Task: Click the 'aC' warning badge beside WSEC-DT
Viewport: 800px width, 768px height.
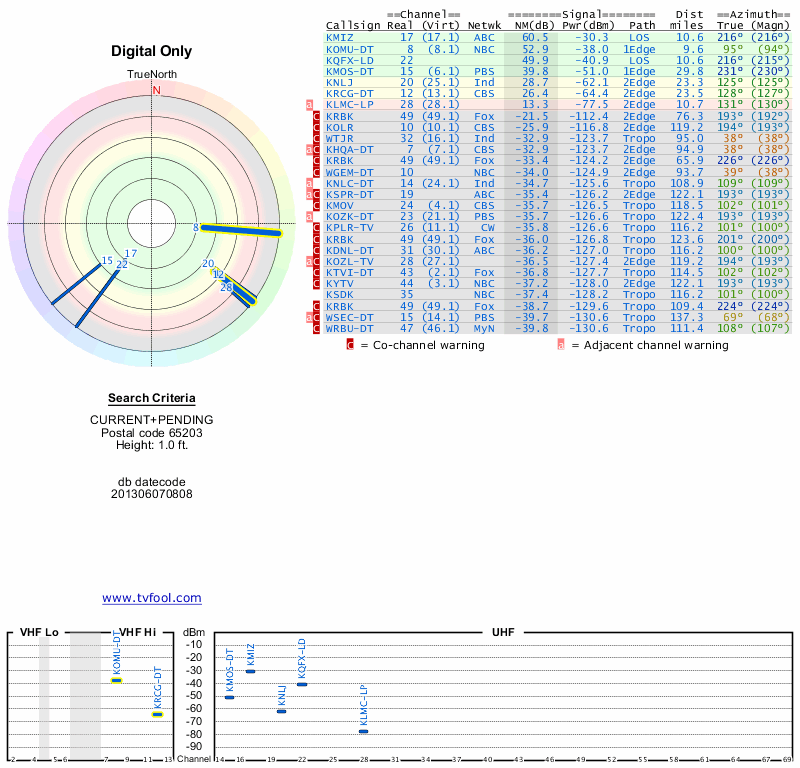Action: 313,317
